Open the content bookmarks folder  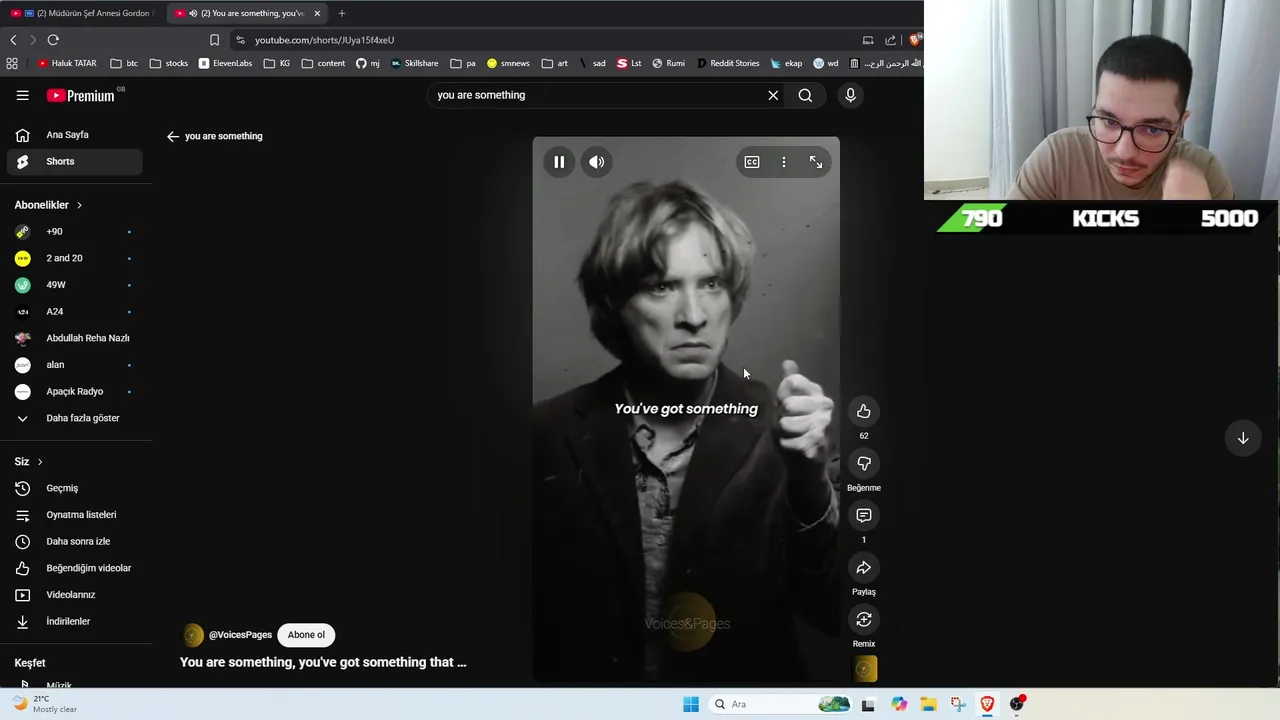coord(323,63)
